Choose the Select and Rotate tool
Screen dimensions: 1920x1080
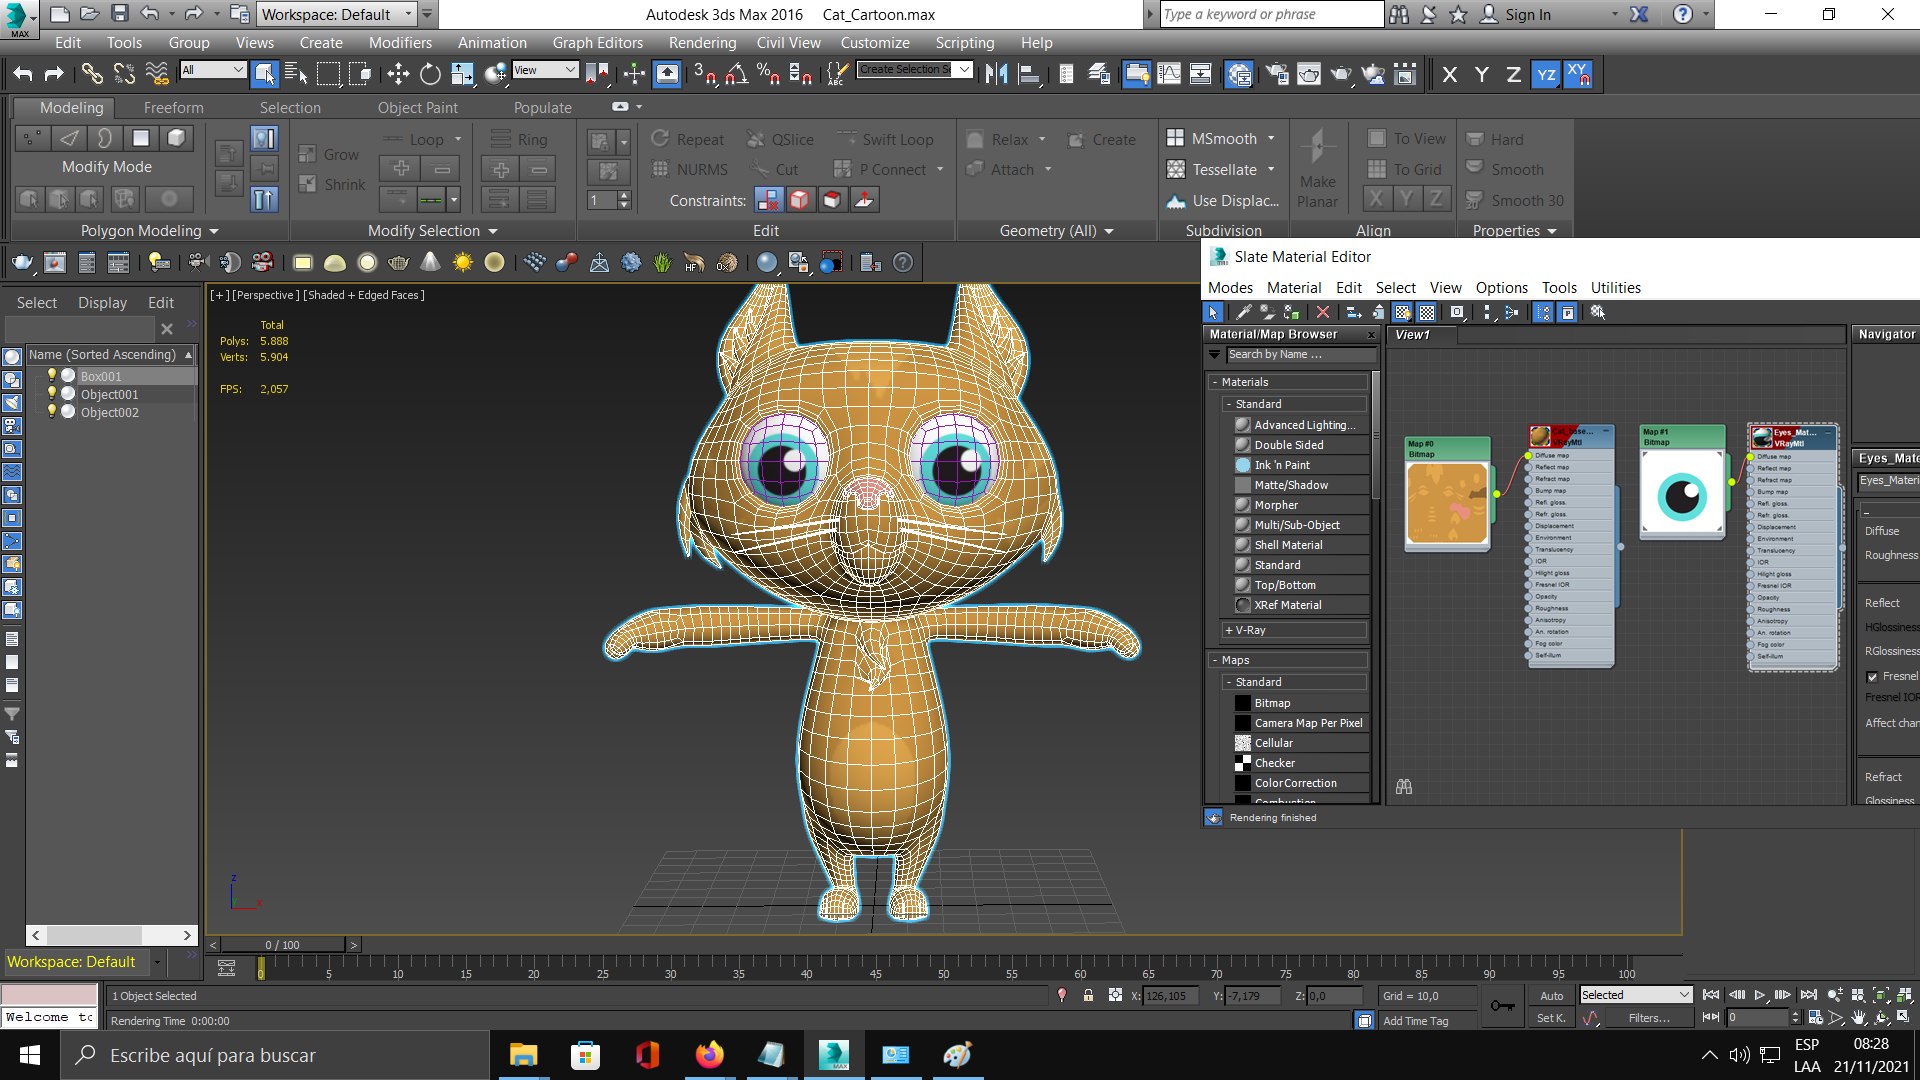[x=430, y=73]
